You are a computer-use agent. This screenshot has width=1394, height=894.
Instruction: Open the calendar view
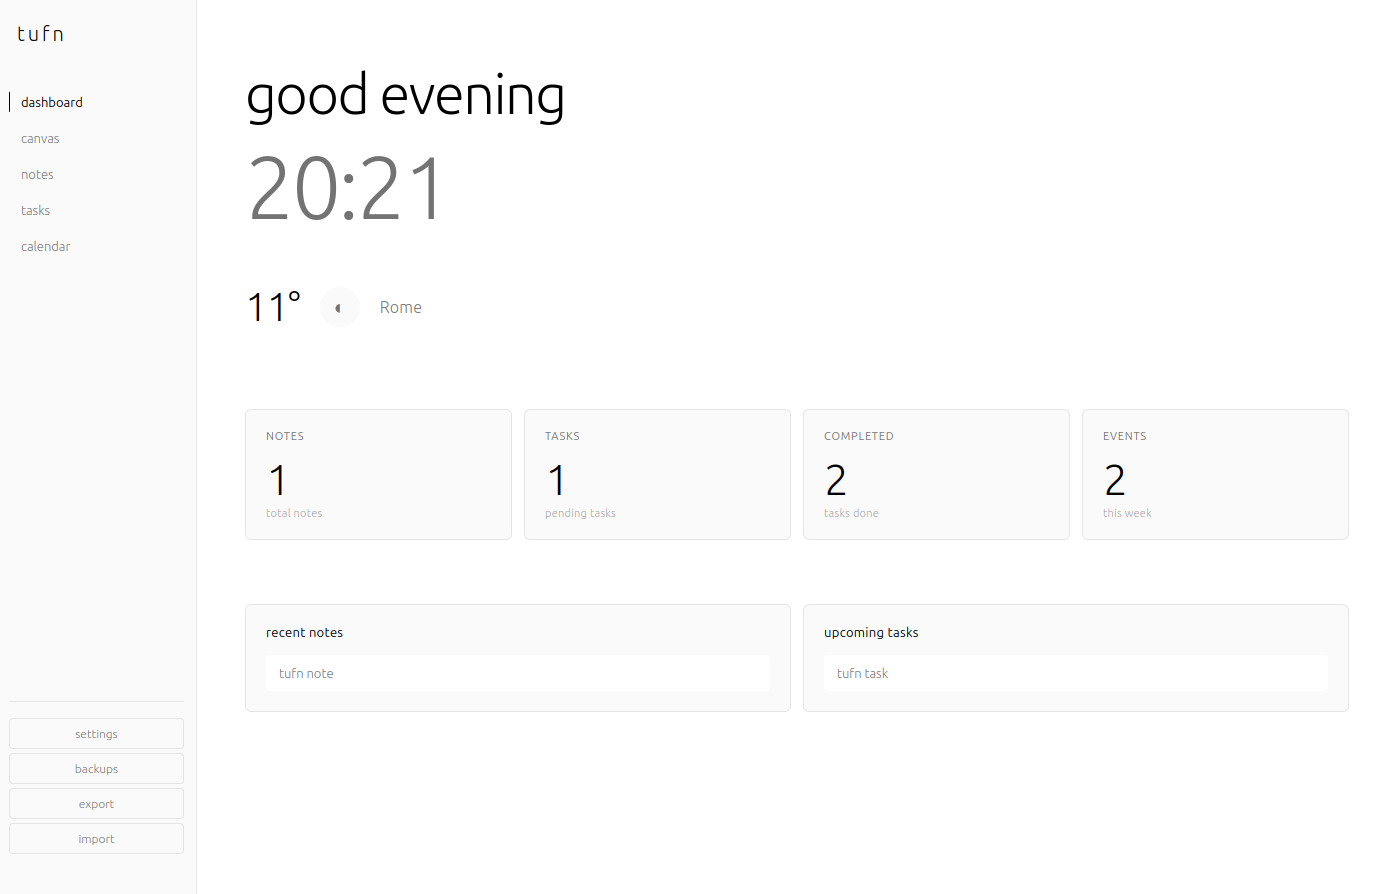(46, 247)
